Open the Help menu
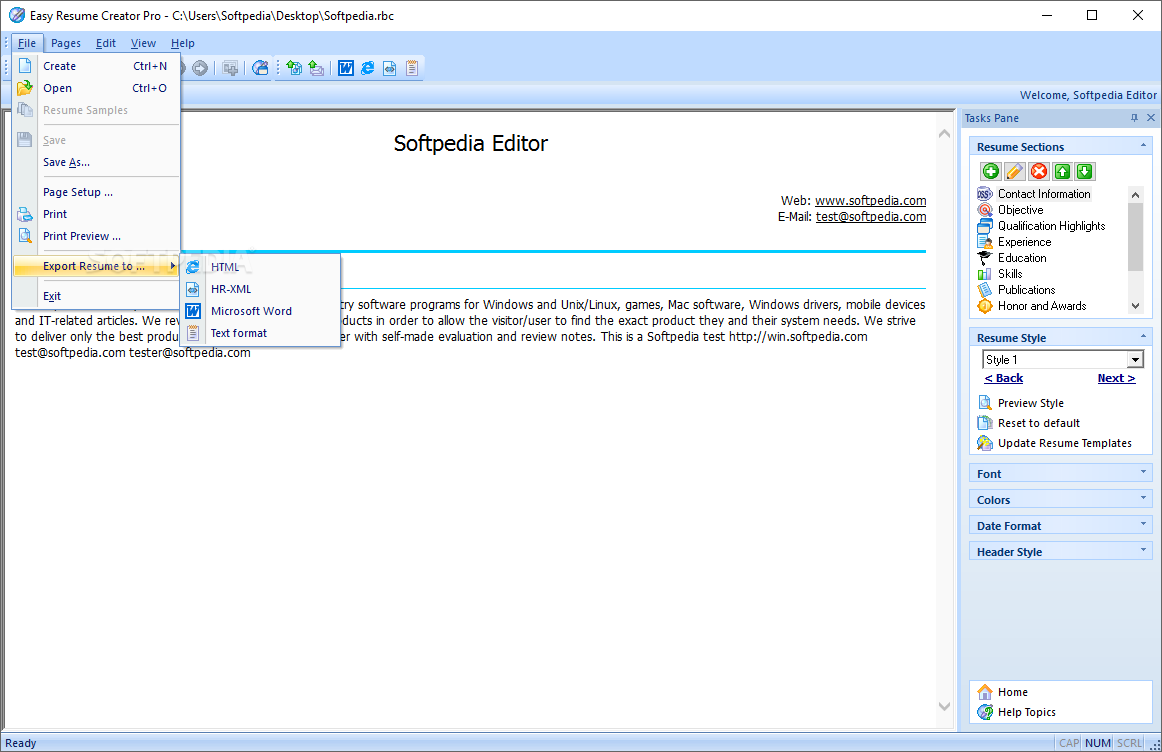 click(182, 43)
